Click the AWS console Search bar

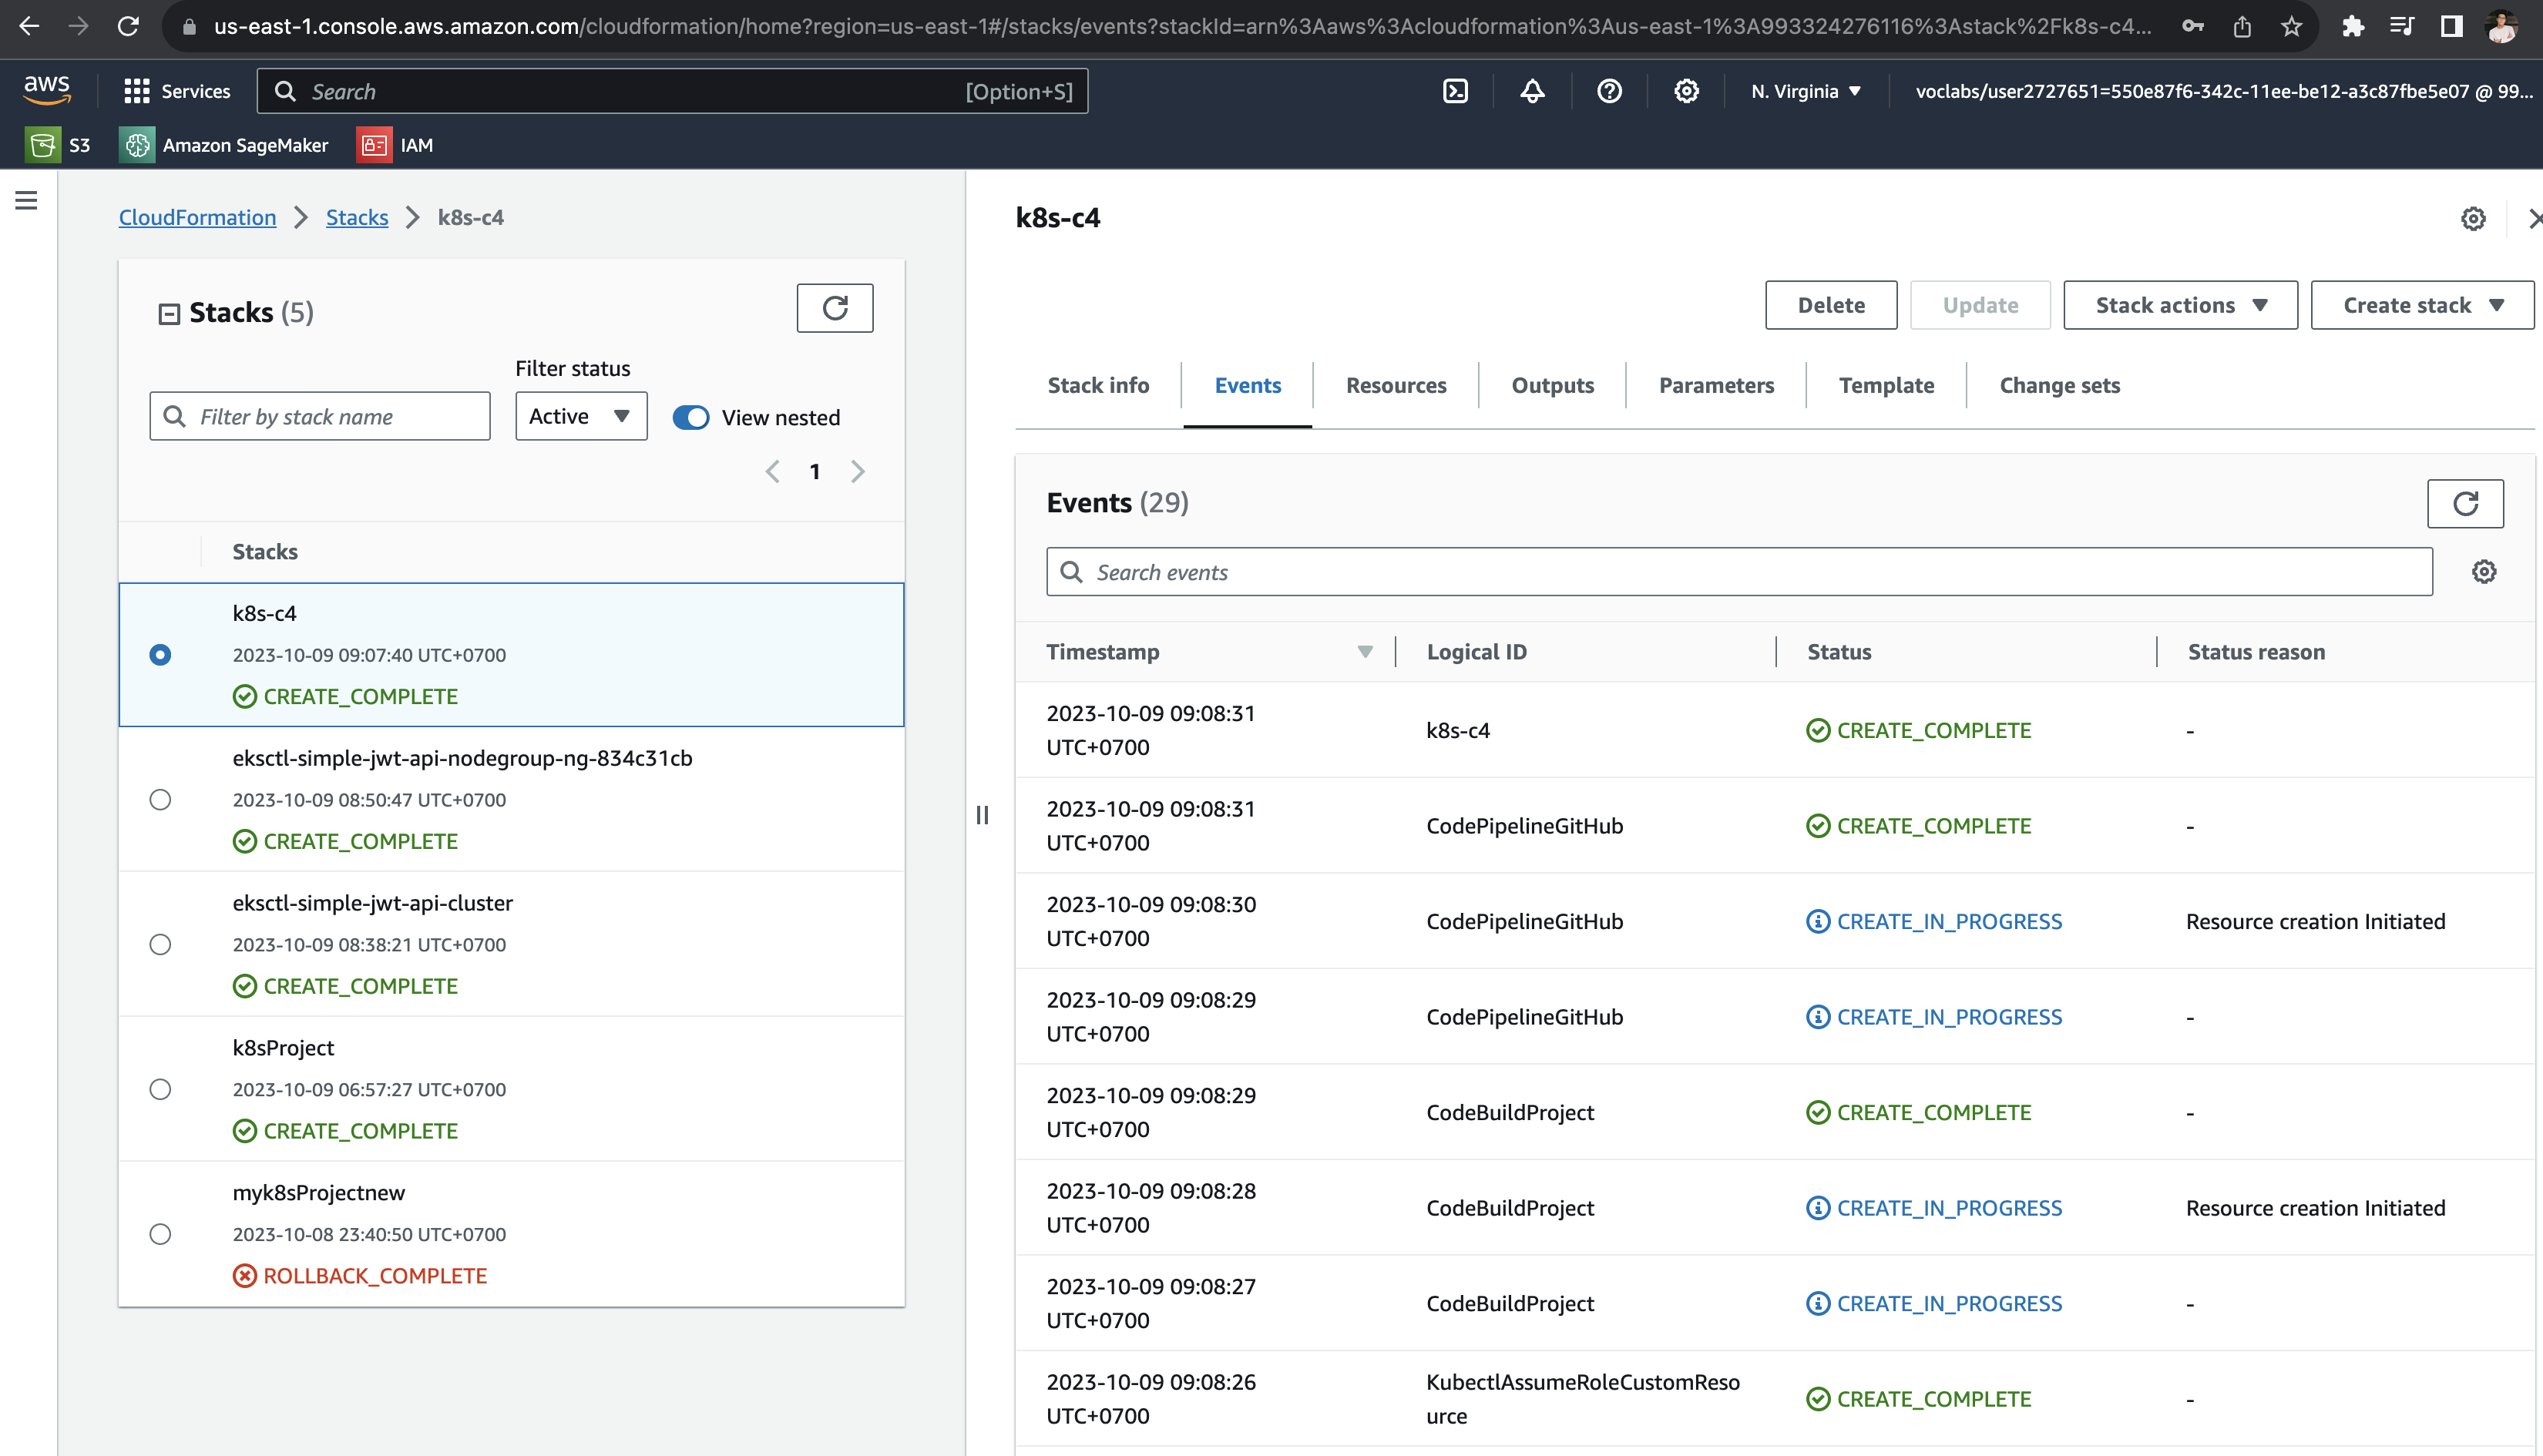tap(672, 91)
